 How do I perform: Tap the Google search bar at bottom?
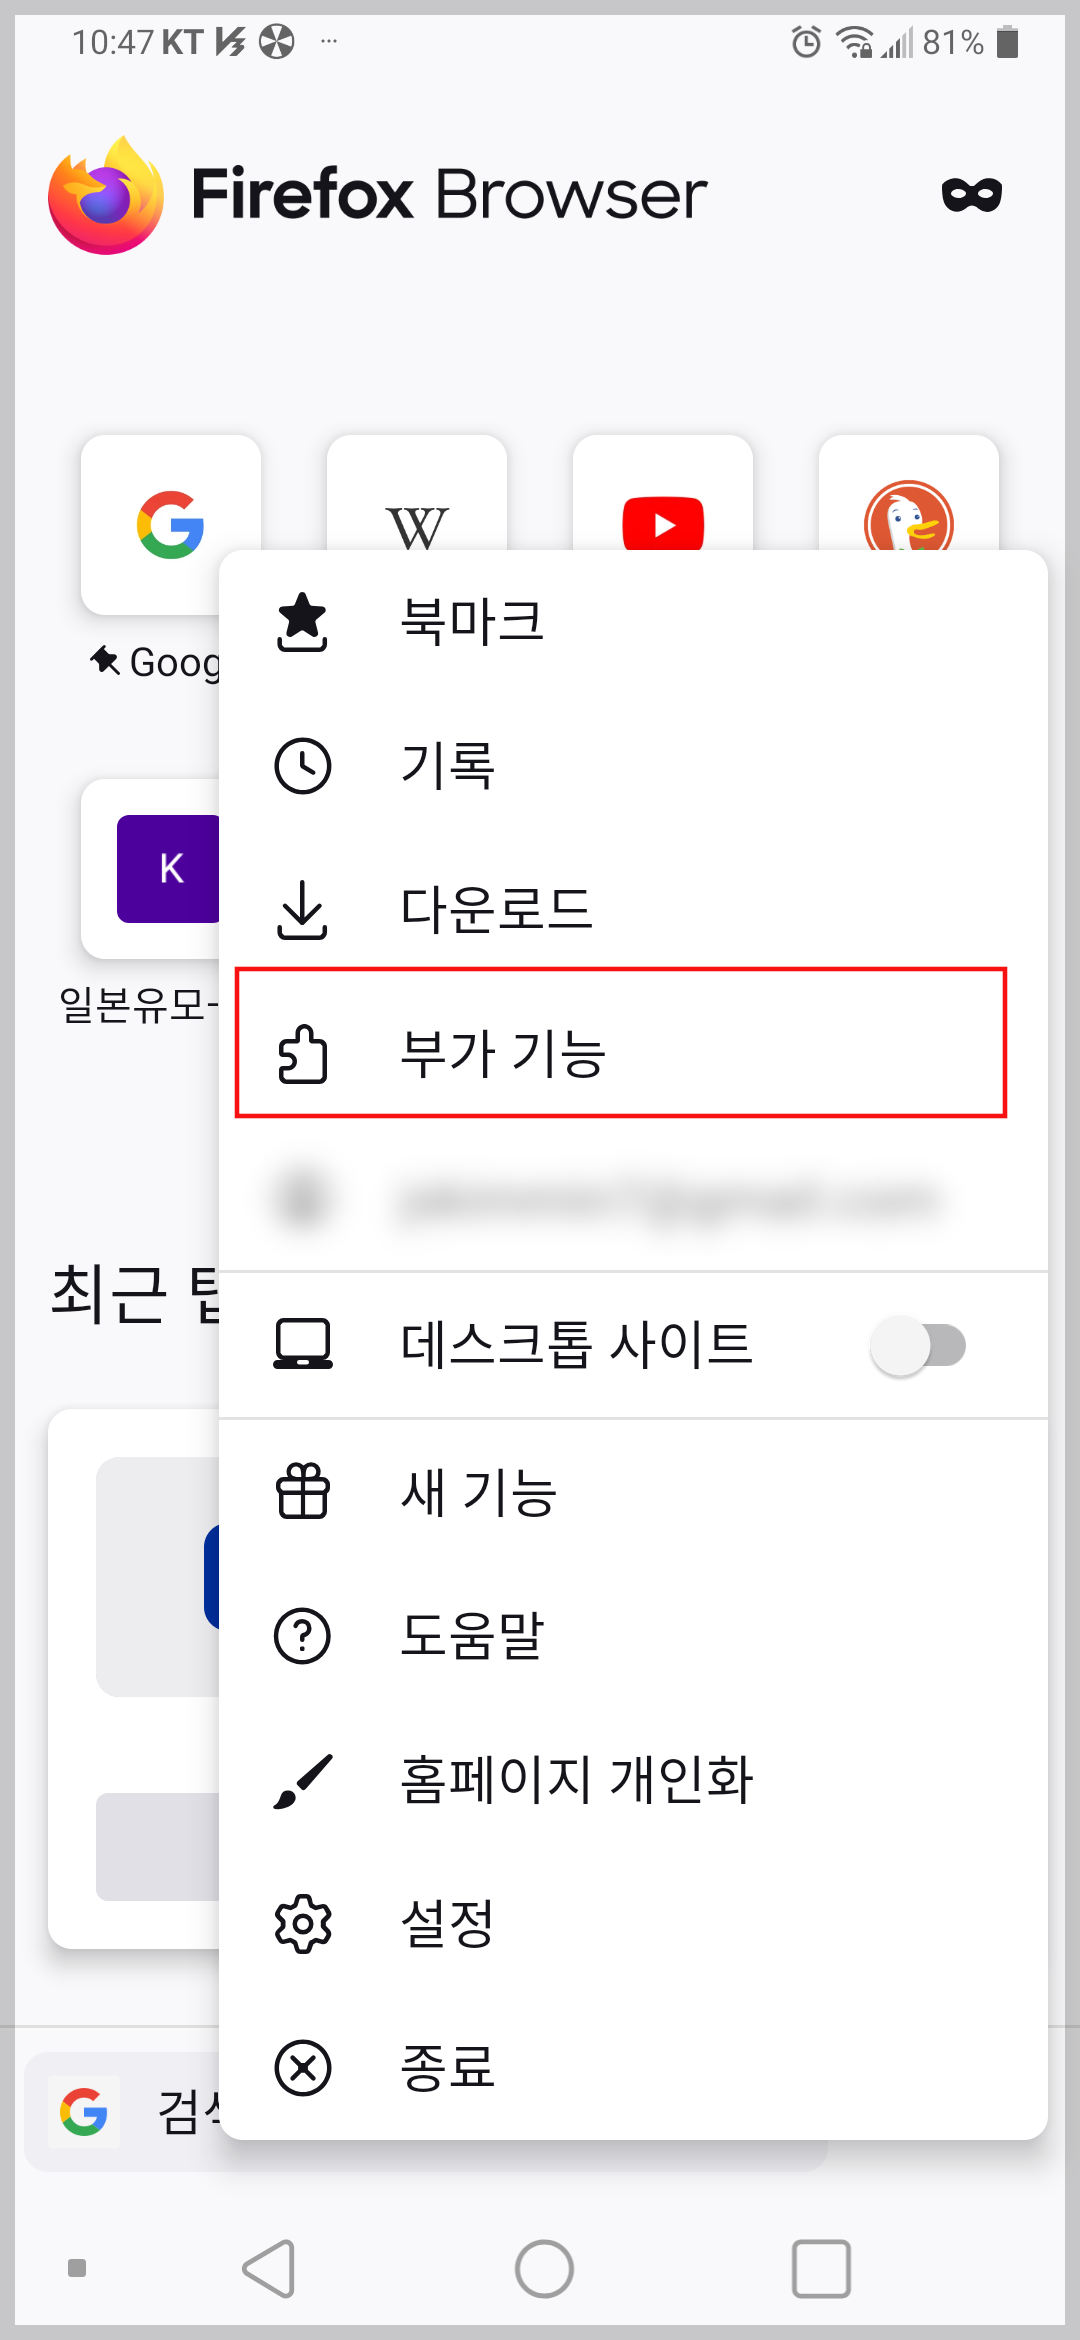click(130, 2112)
